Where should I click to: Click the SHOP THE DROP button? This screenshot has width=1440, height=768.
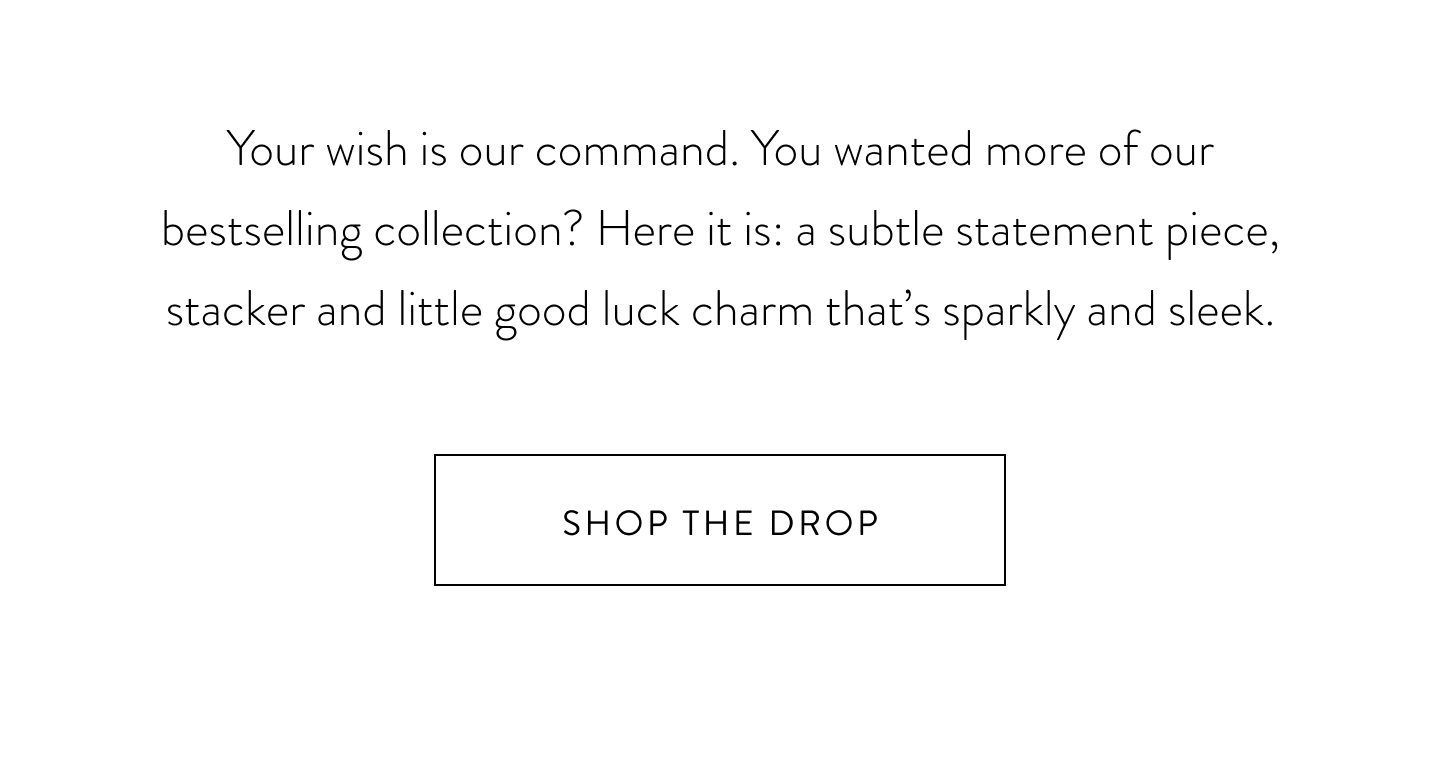pyautogui.click(x=720, y=520)
